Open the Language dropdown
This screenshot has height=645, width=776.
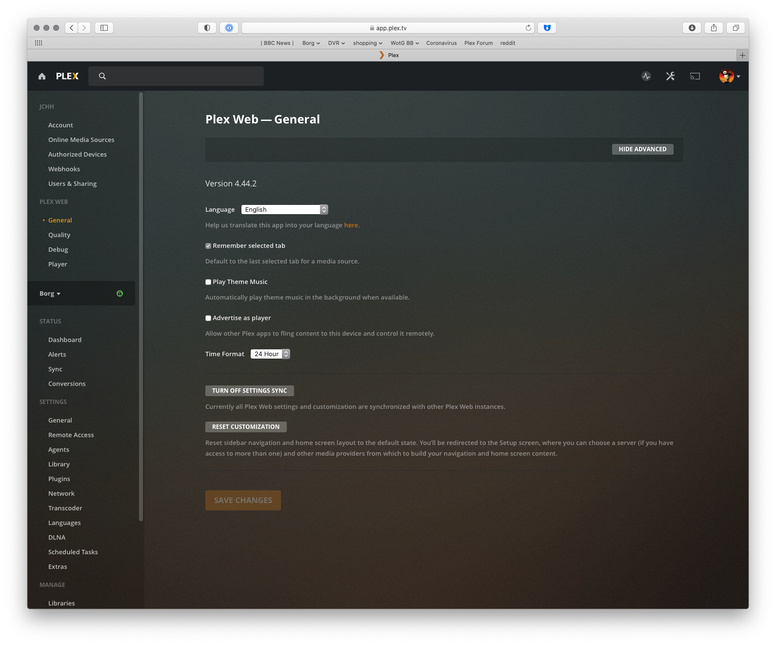pyautogui.click(x=285, y=209)
